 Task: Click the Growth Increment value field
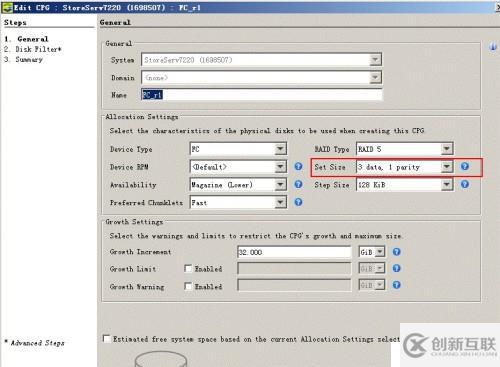(294, 252)
